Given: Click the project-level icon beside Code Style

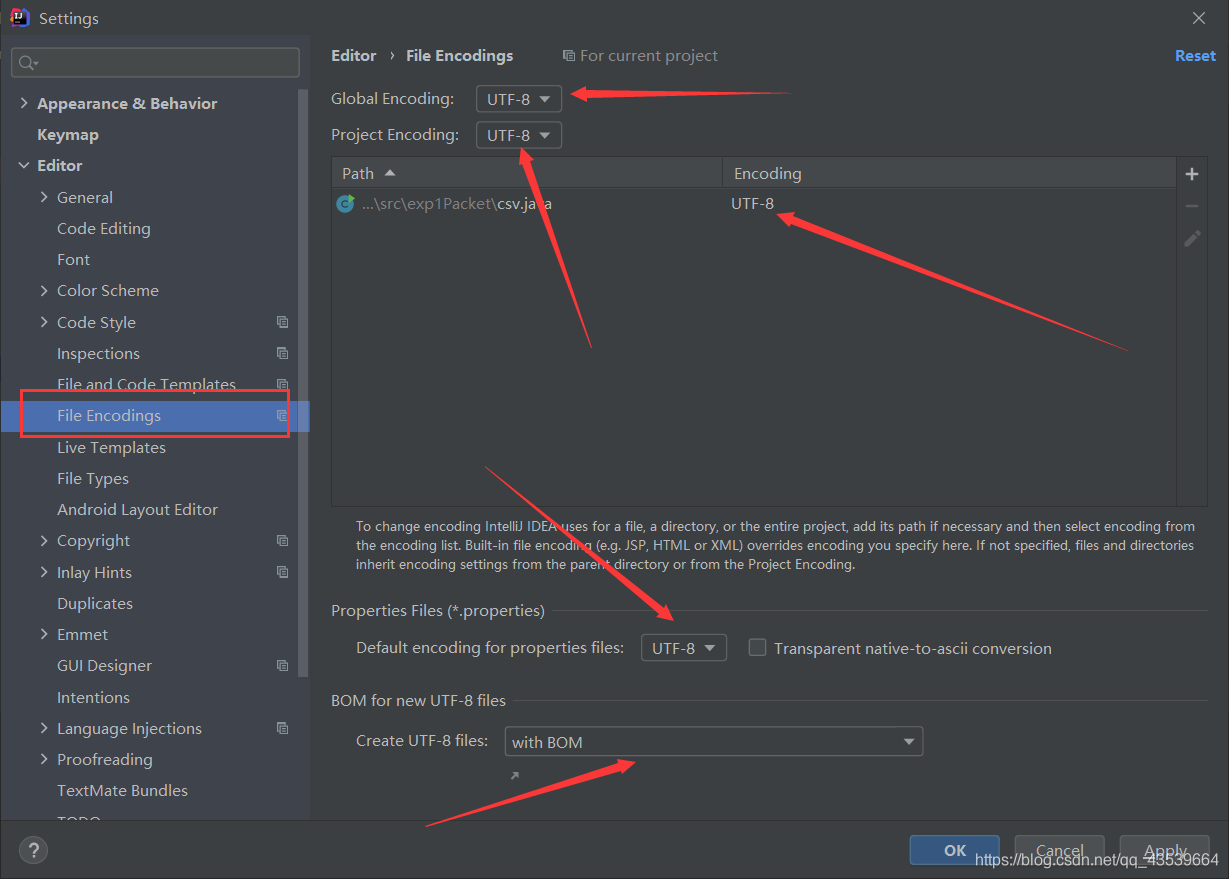Looking at the screenshot, I should coord(283,322).
